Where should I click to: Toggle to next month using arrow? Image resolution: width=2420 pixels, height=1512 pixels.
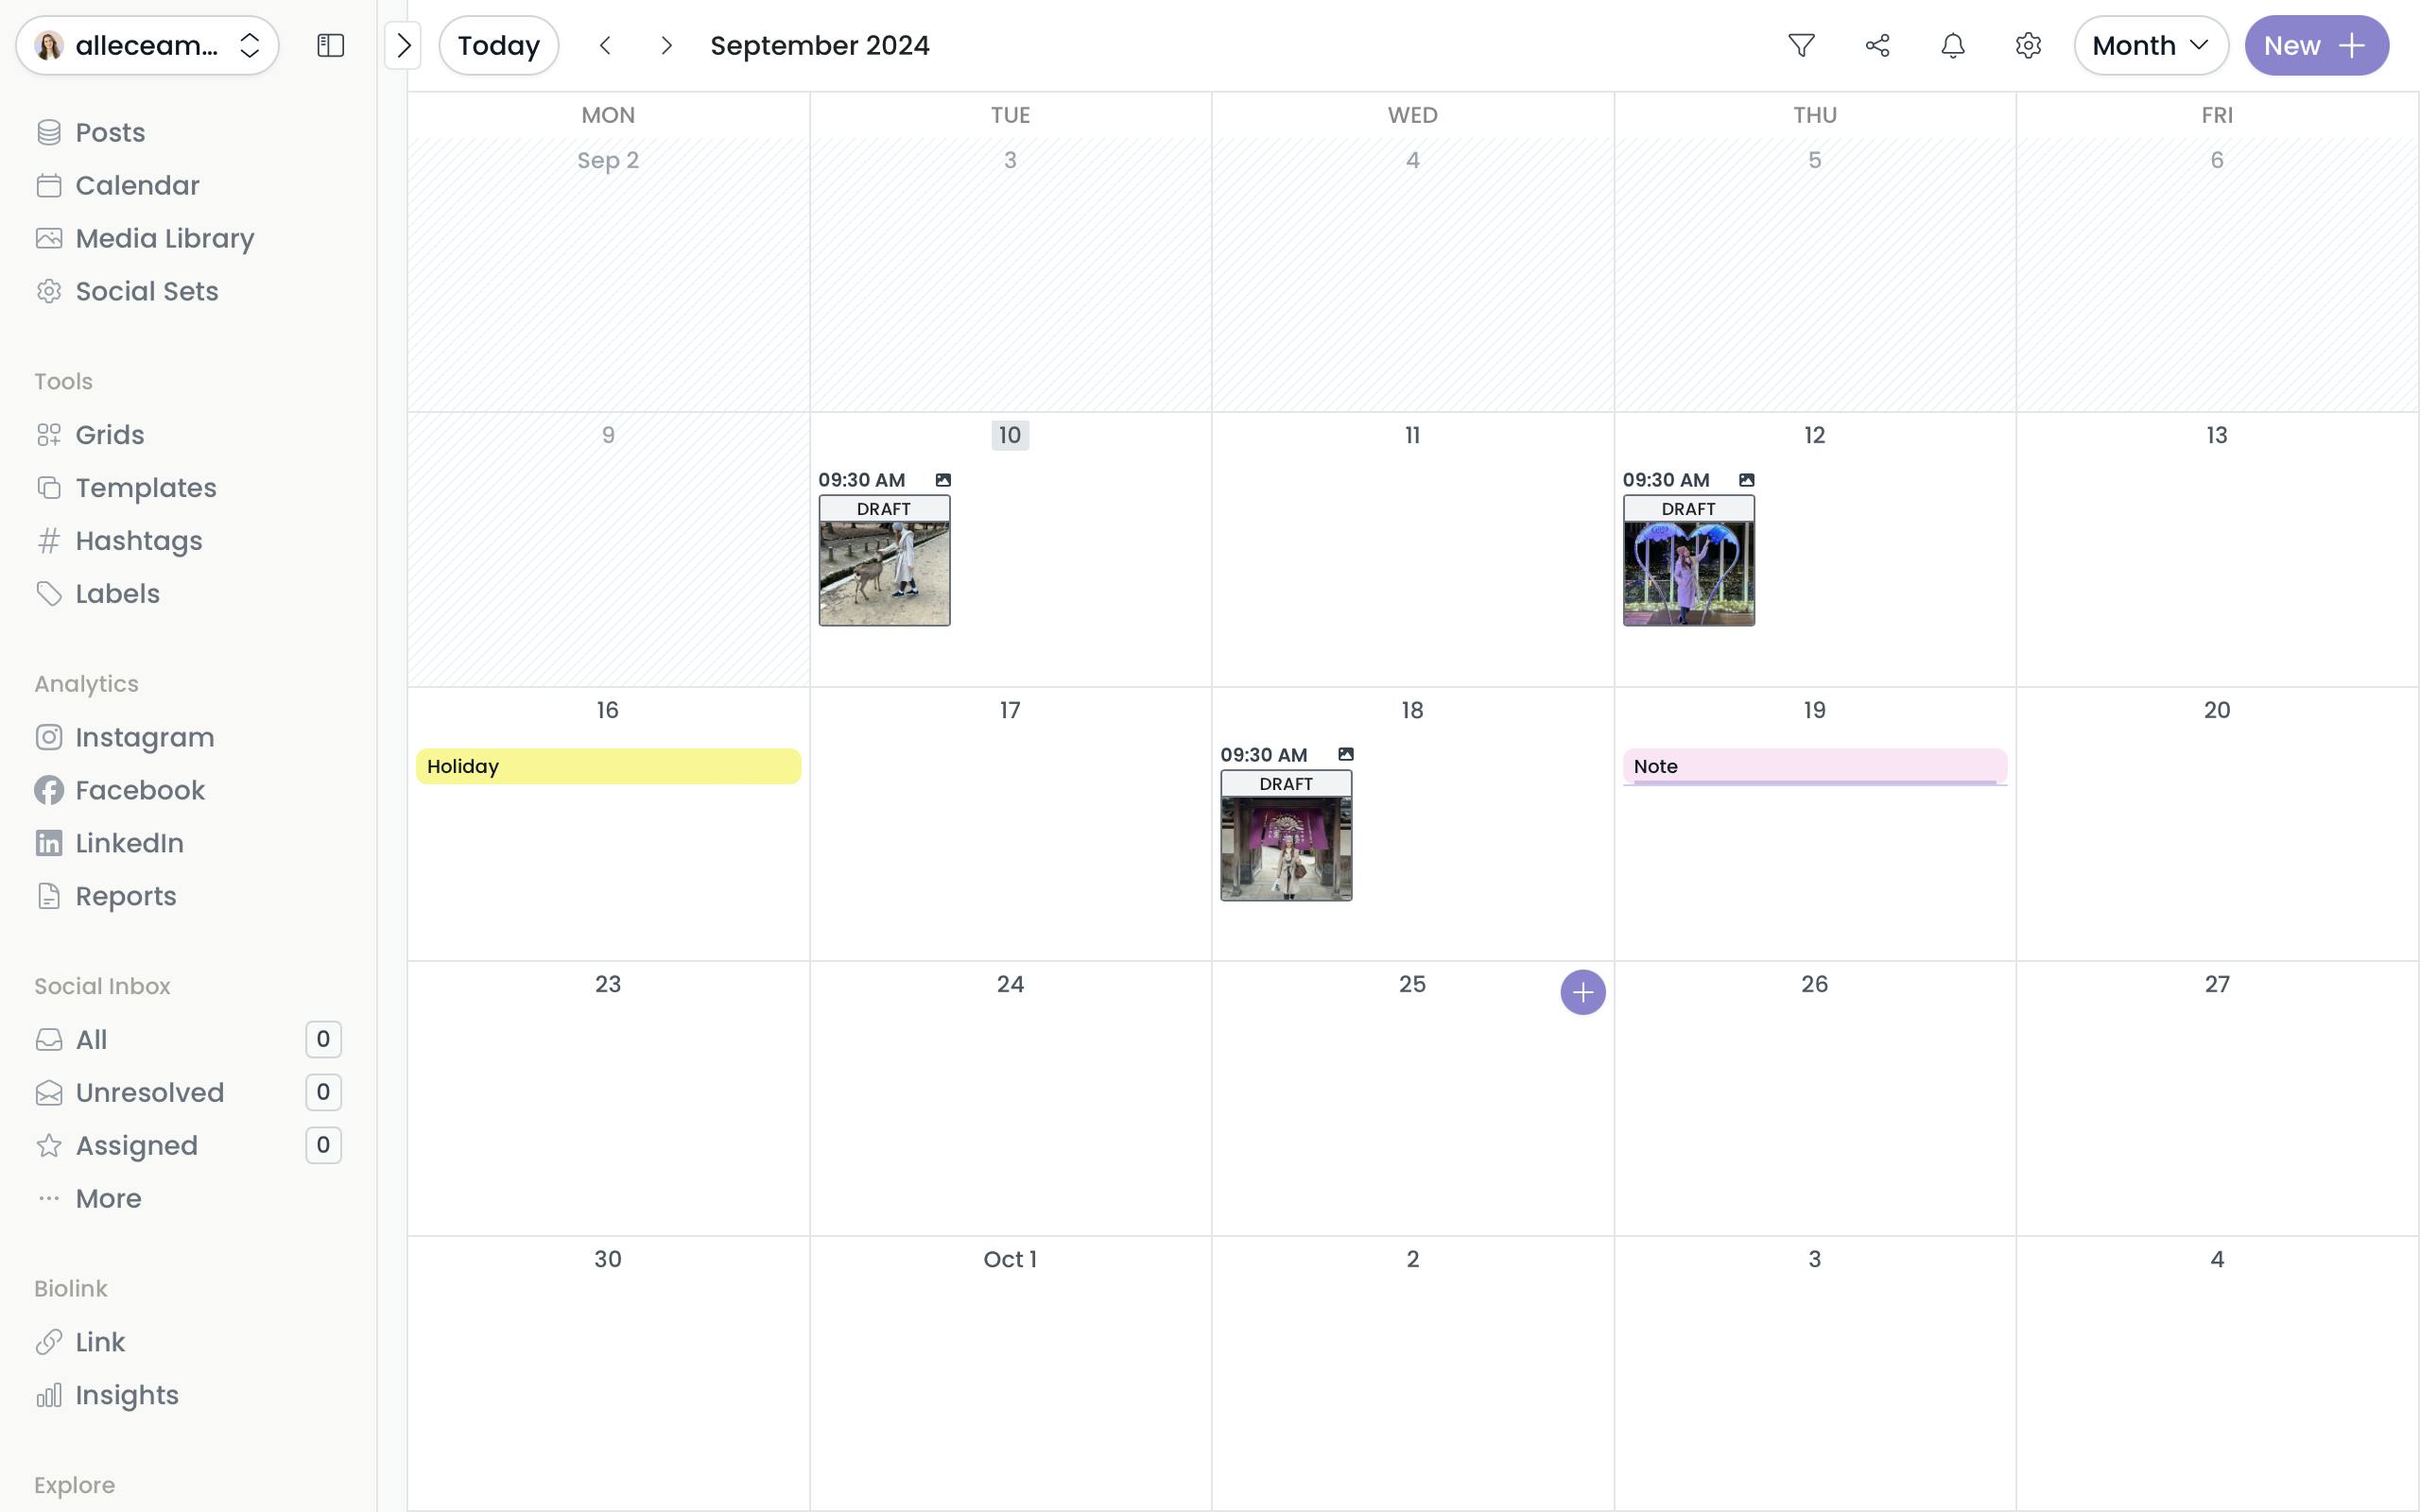pyautogui.click(x=664, y=45)
